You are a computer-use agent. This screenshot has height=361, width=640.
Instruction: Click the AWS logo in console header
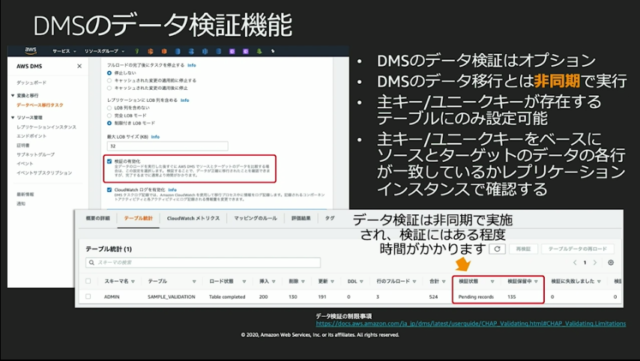[31, 51]
